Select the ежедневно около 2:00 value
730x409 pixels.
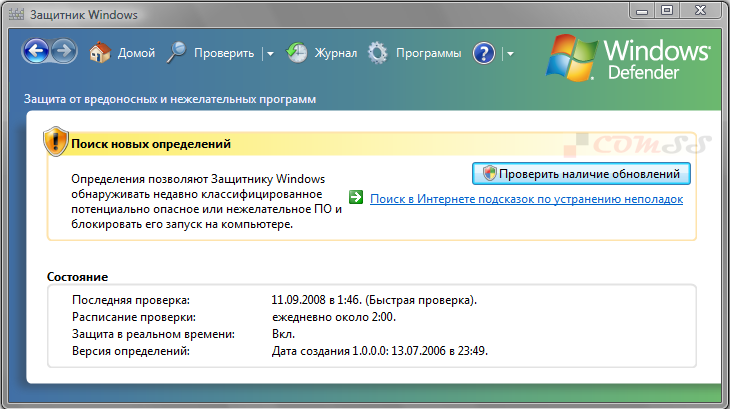(333, 317)
